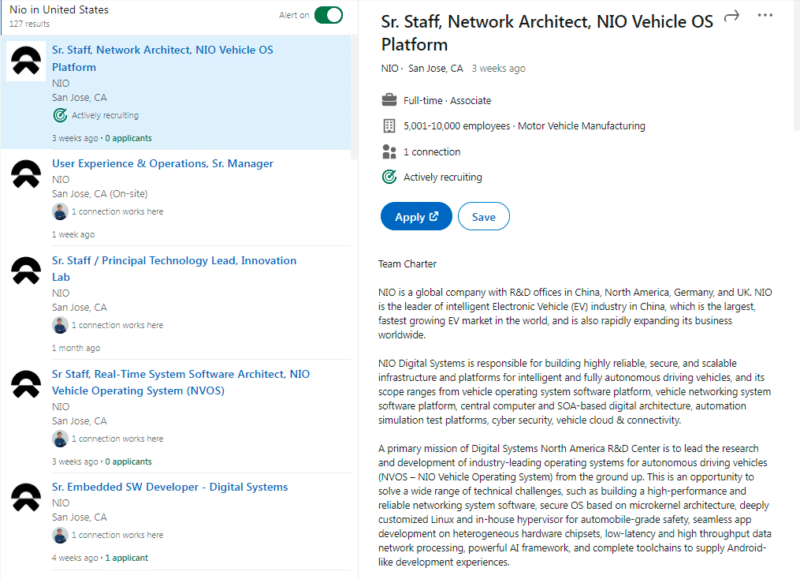Open Sr Staff Real-Time System Software Architect listing

(181, 383)
